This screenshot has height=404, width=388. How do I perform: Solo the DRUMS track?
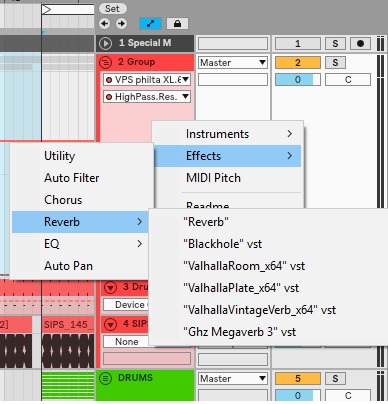(335, 378)
